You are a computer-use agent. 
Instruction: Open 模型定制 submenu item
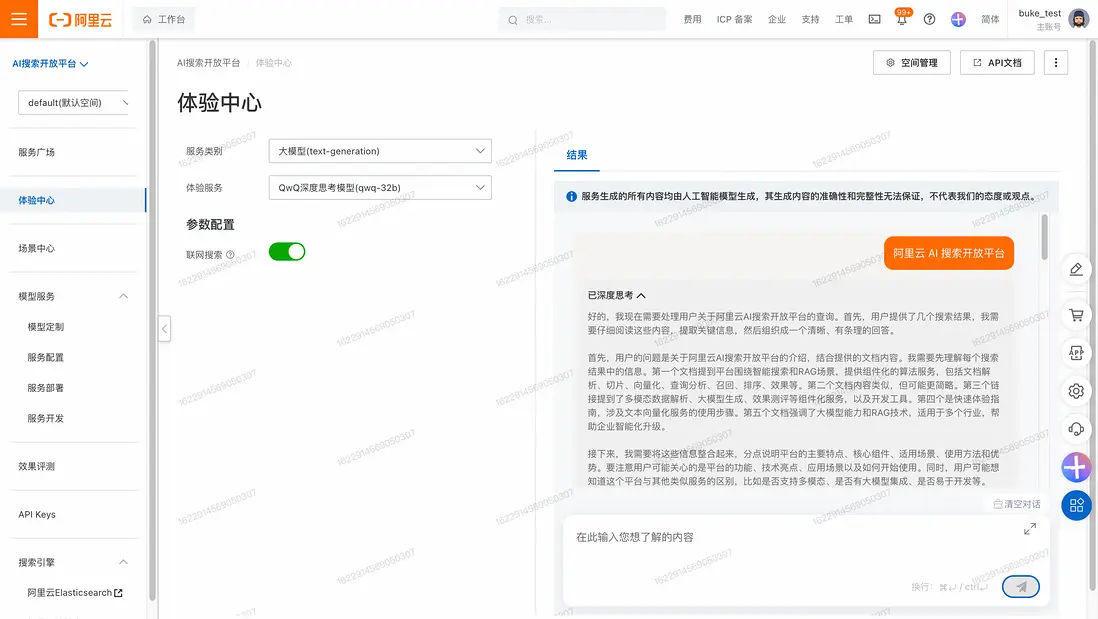(x=46, y=327)
